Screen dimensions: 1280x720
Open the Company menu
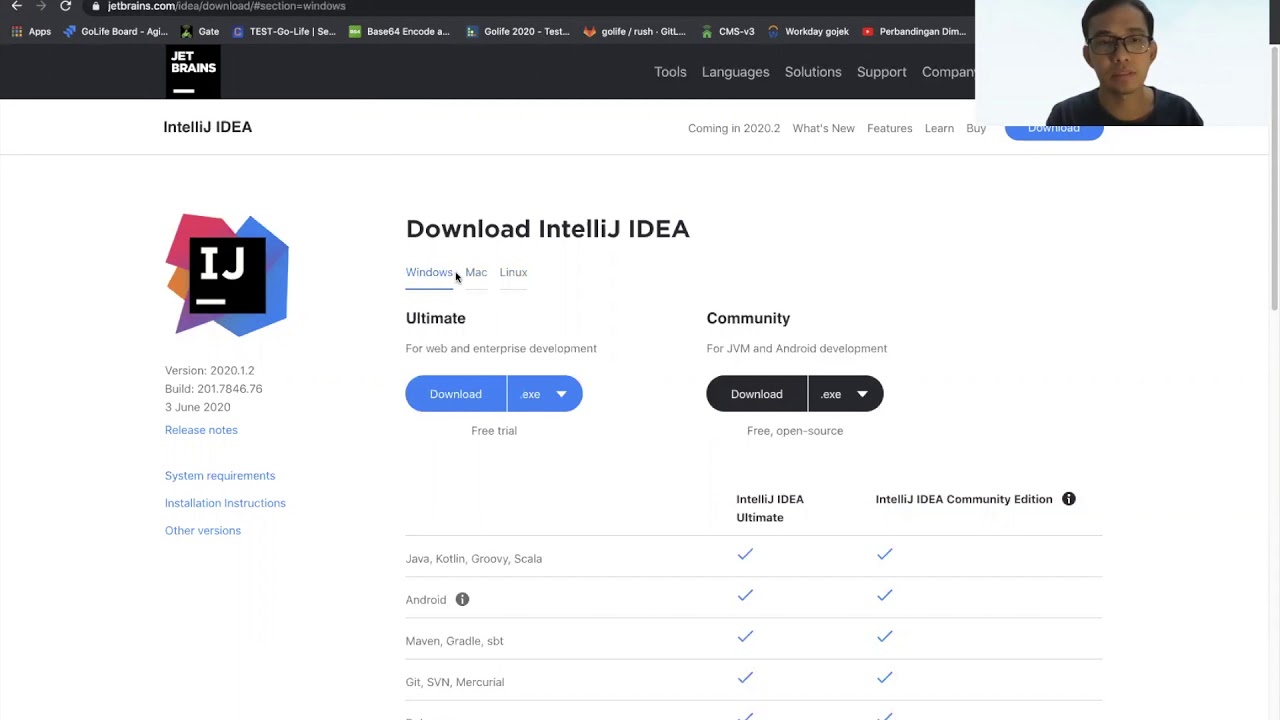point(948,72)
